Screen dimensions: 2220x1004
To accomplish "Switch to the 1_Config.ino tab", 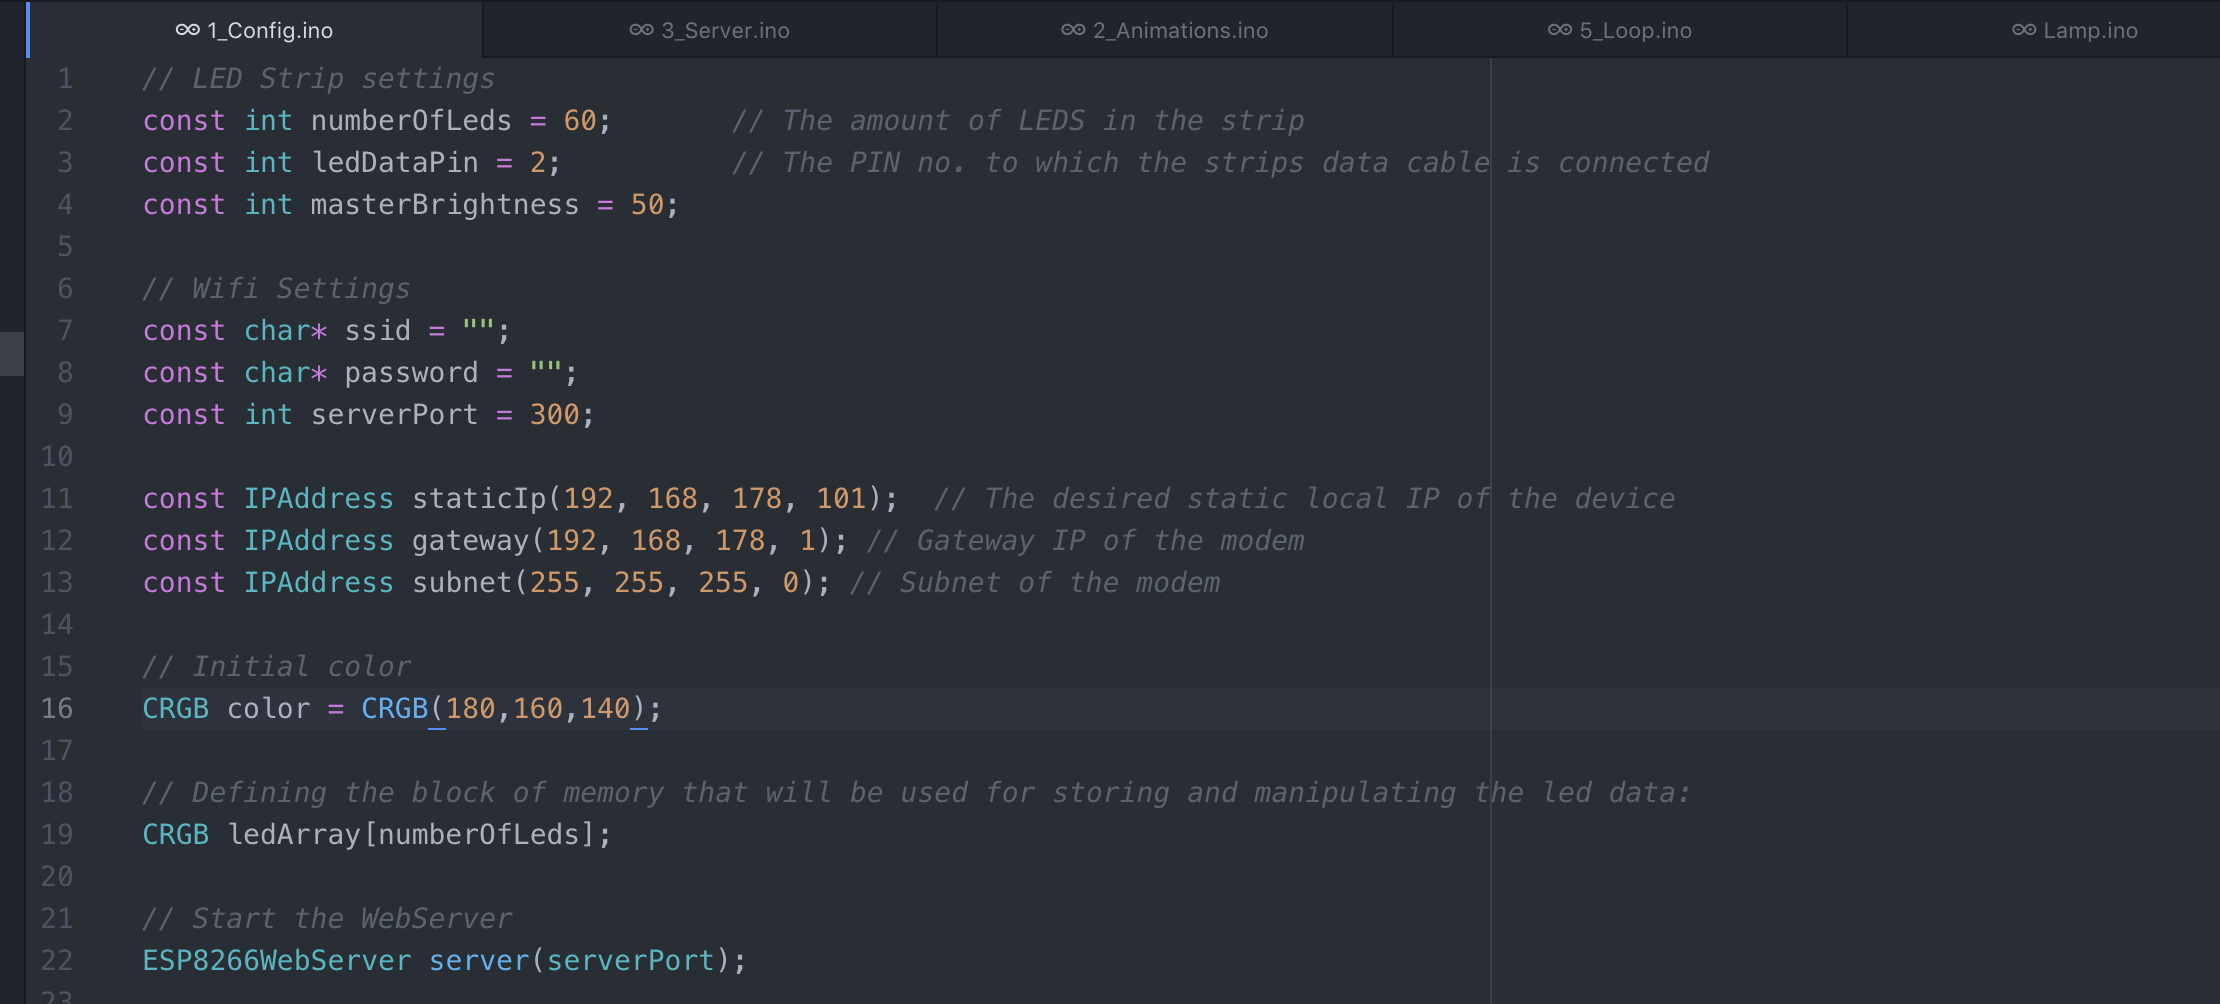I will (x=255, y=30).
